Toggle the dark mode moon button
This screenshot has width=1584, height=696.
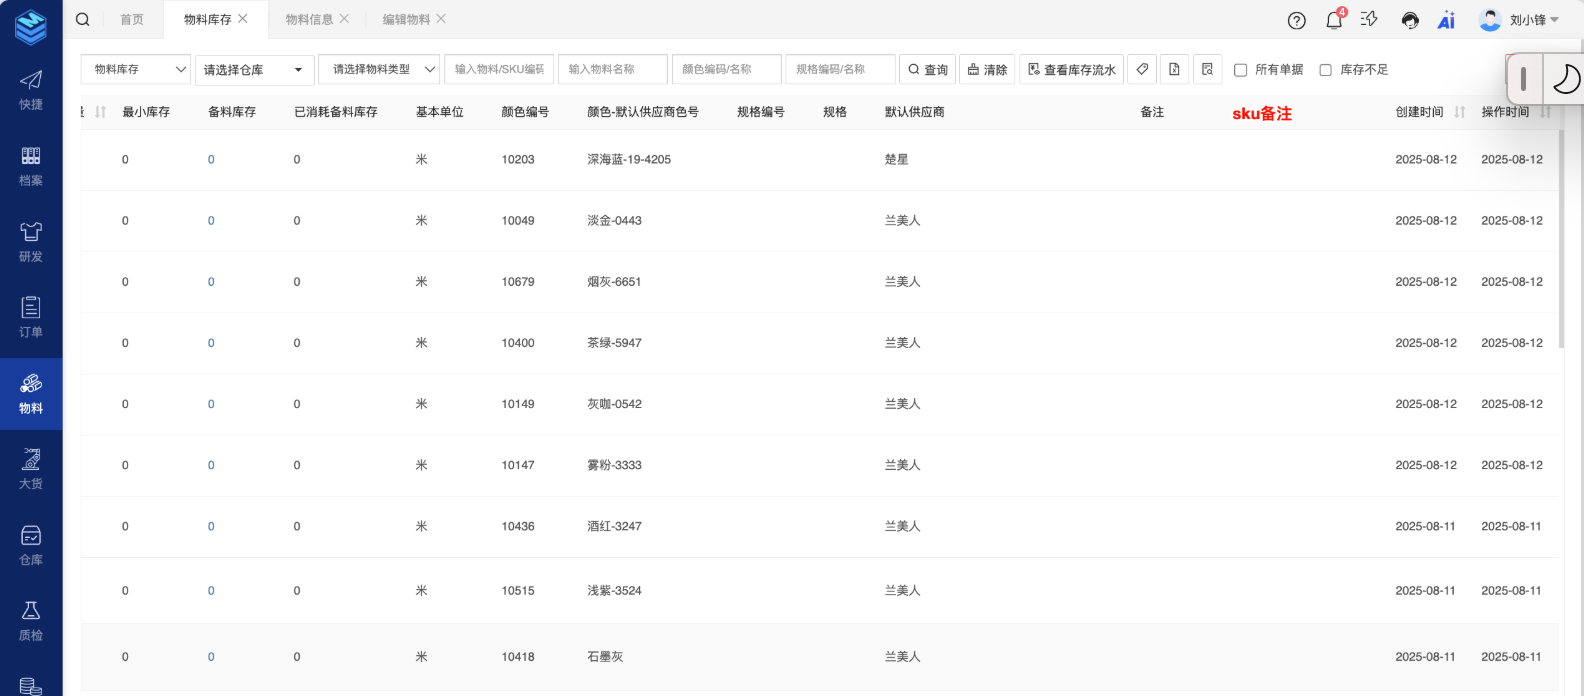(1565, 79)
